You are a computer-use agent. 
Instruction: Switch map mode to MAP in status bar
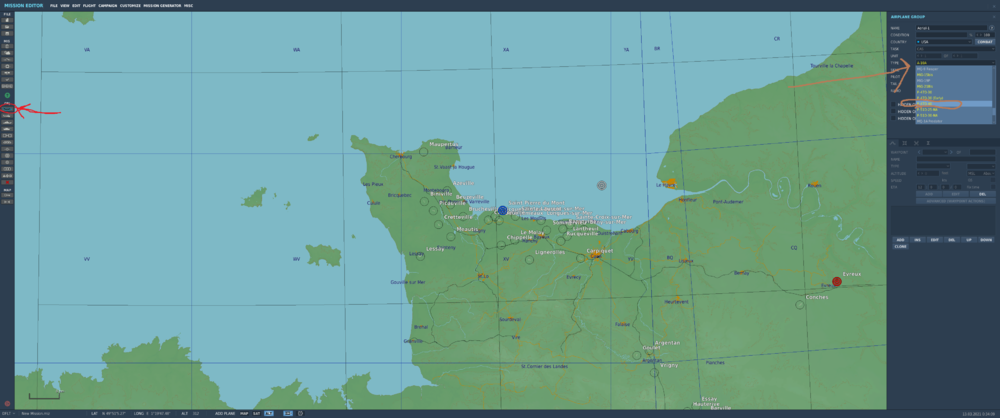point(244,413)
